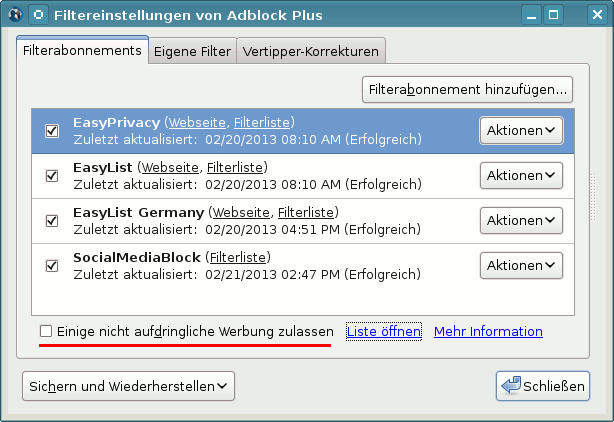The width and height of the screenshot is (614, 422).
Task: Toggle the SocialMediaBlock checkbox
Action: pos(52,266)
